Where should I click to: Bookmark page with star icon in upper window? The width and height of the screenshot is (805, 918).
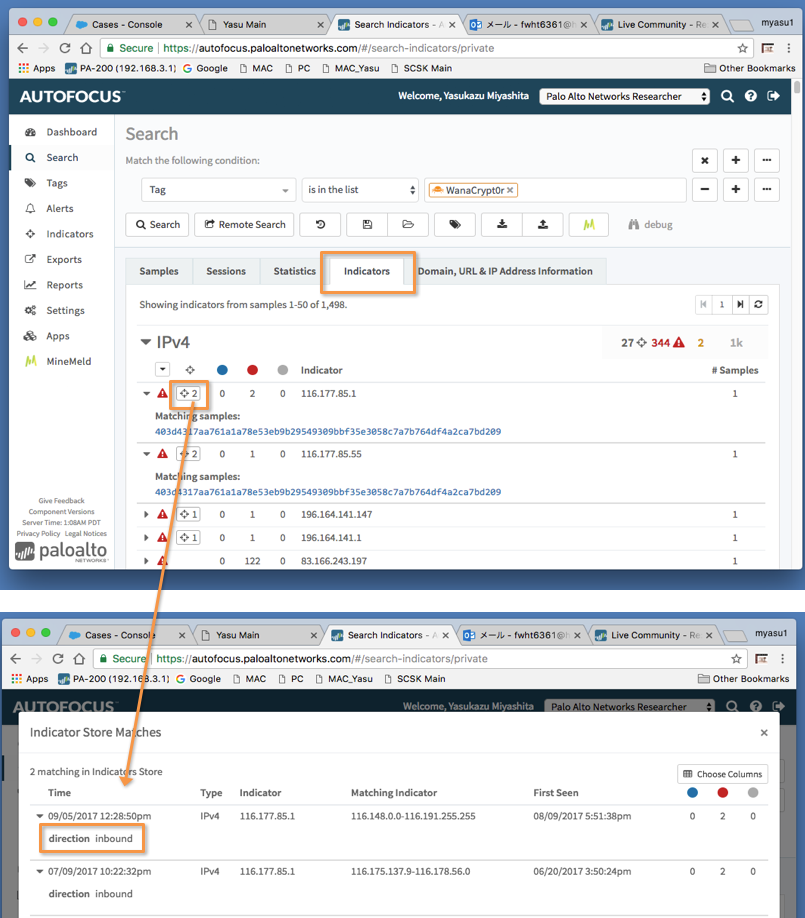pos(742,48)
